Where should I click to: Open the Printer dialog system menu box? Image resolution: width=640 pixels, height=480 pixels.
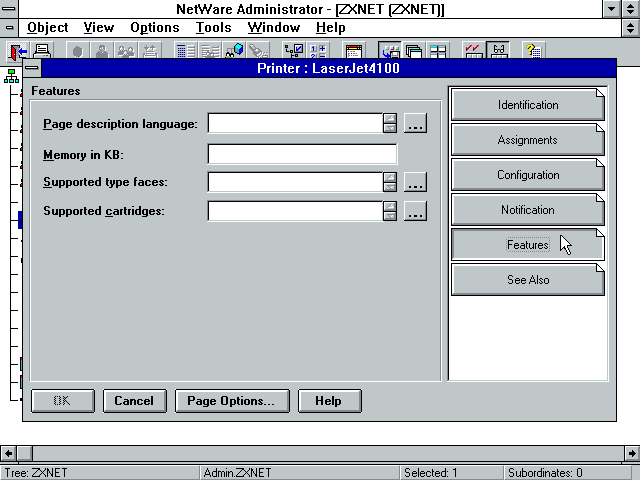click(x=32, y=68)
